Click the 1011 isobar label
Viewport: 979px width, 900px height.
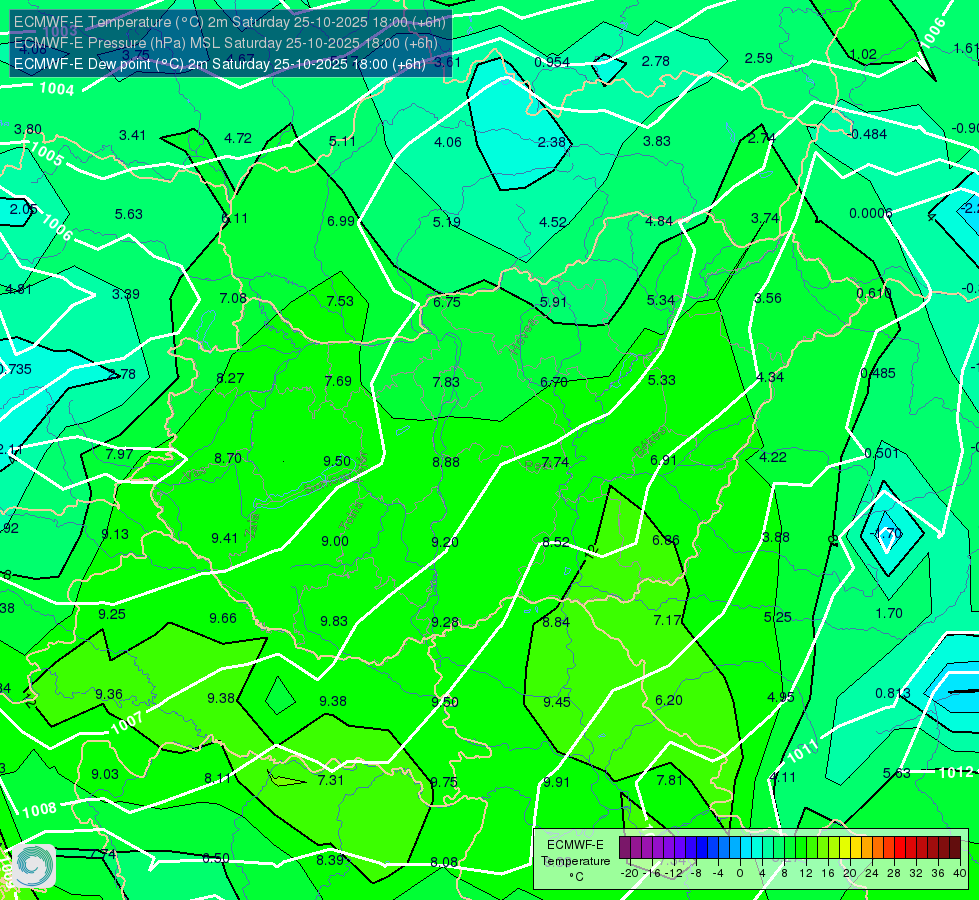pos(802,750)
